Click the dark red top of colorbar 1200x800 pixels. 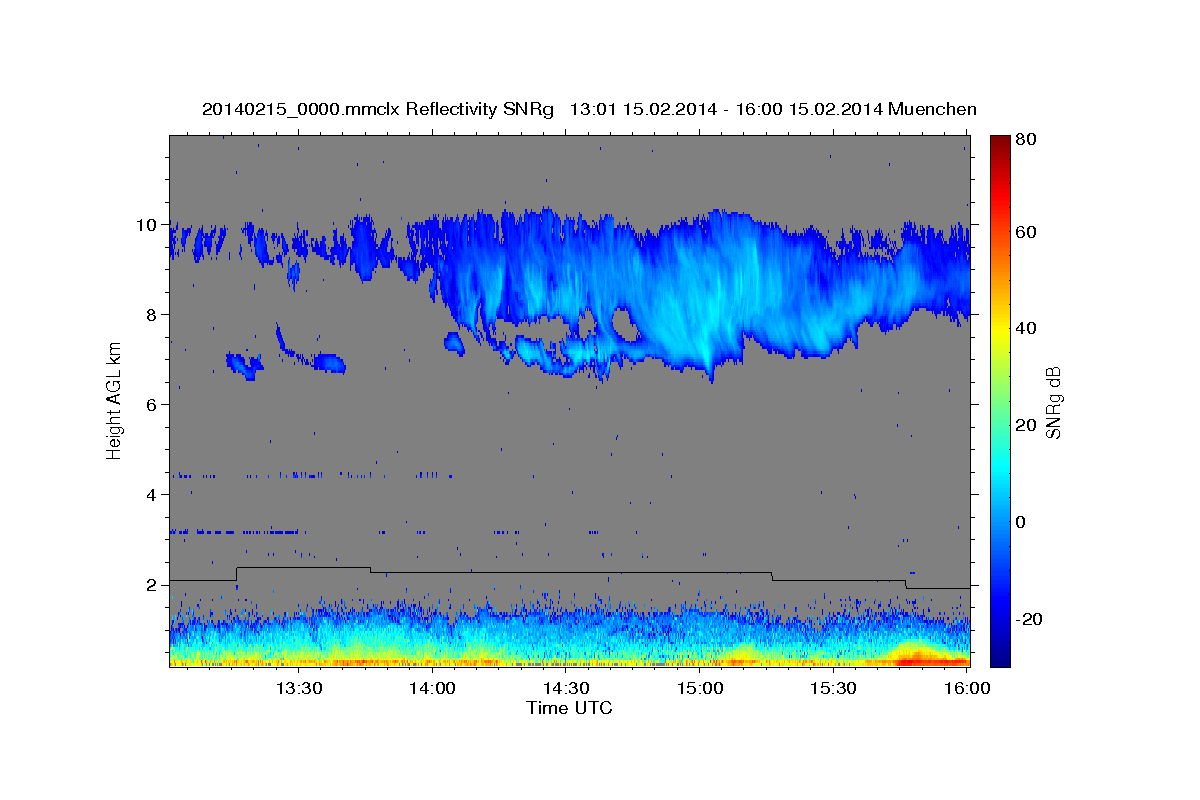pos(1000,143)
